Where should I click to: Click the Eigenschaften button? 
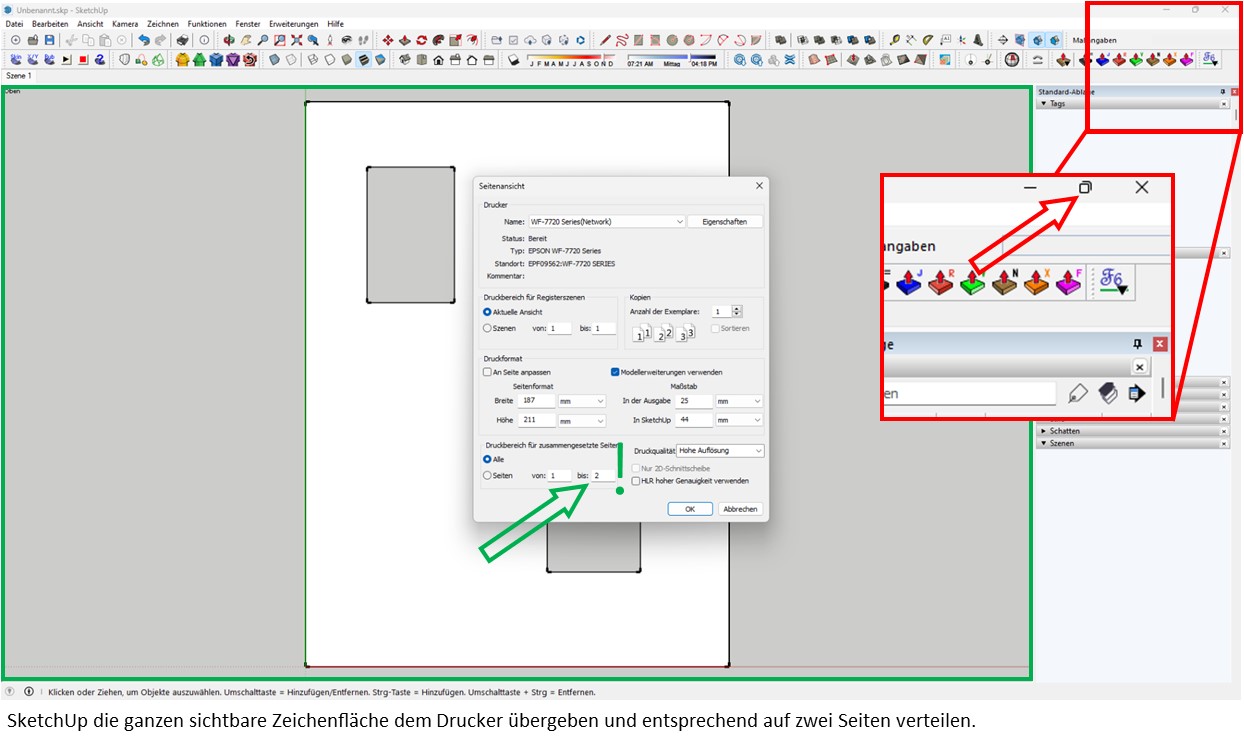pos(724,222)
